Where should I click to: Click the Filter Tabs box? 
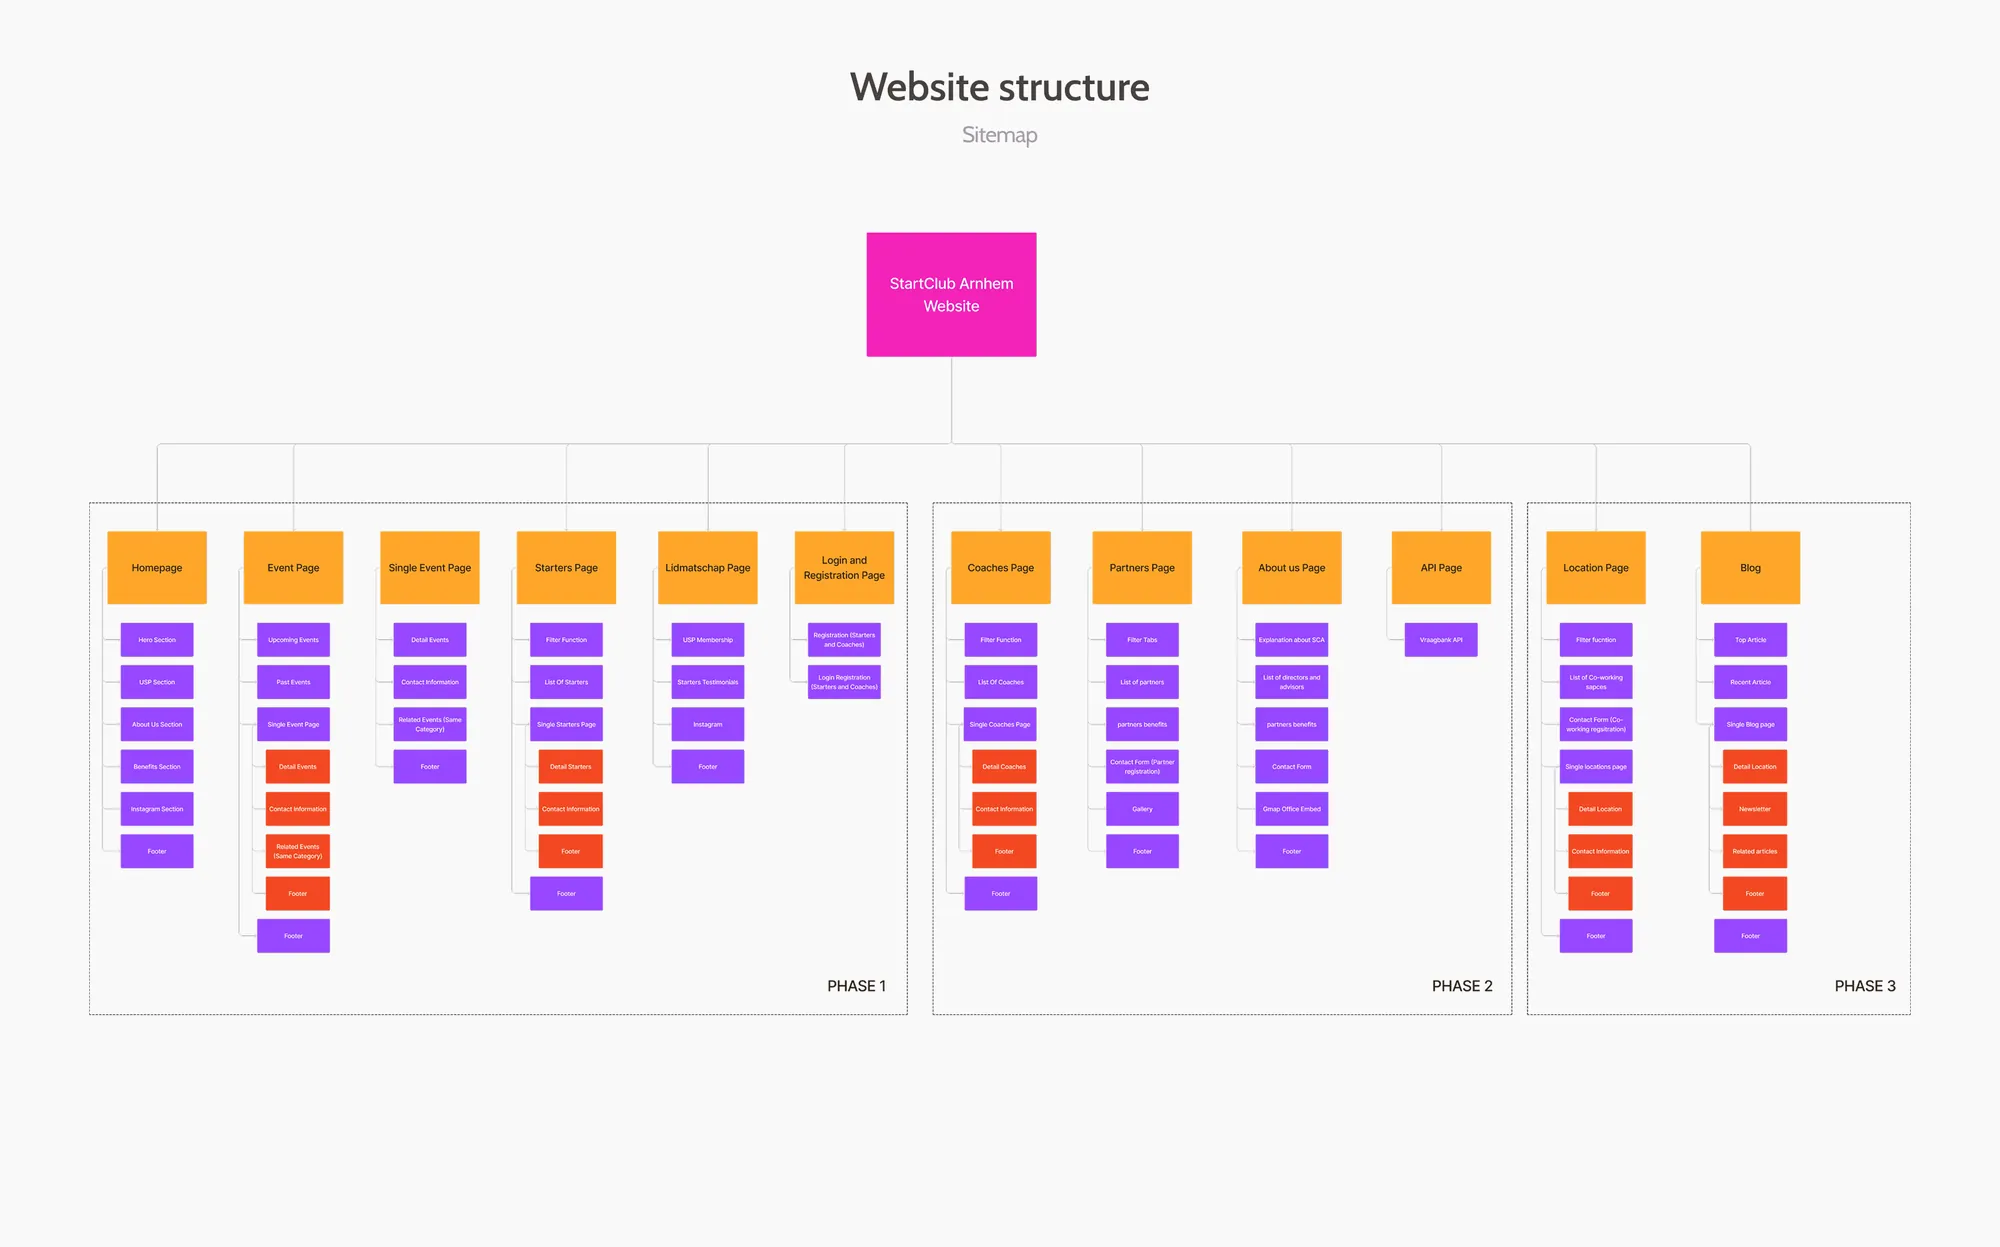pos(1142,640)
